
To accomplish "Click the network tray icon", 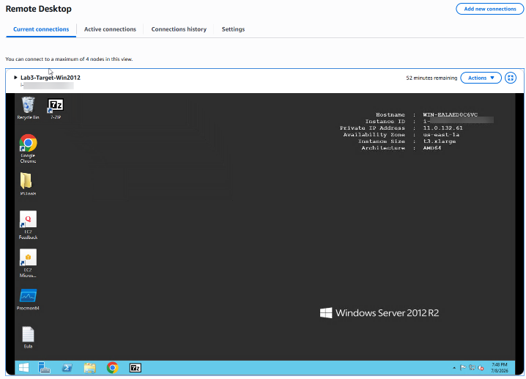I will 472,368.
